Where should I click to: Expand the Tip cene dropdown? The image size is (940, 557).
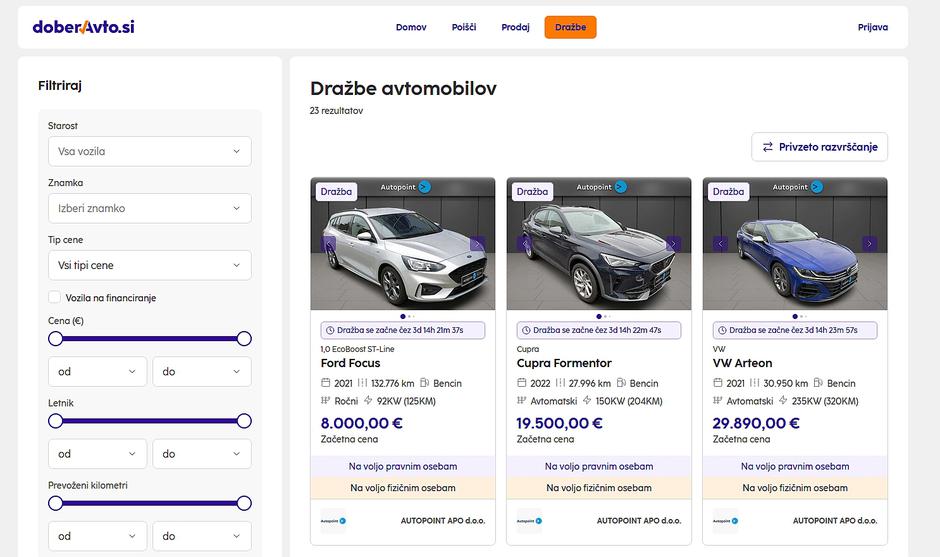[150, 265]
